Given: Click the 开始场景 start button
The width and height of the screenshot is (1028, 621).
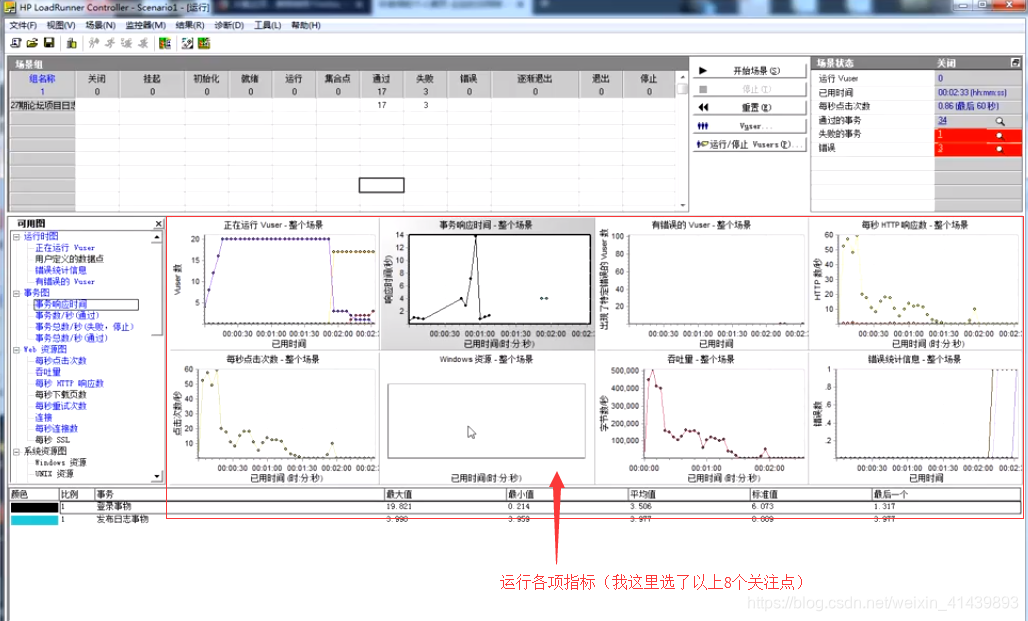Looking at the screenshot, I should 750,71.
